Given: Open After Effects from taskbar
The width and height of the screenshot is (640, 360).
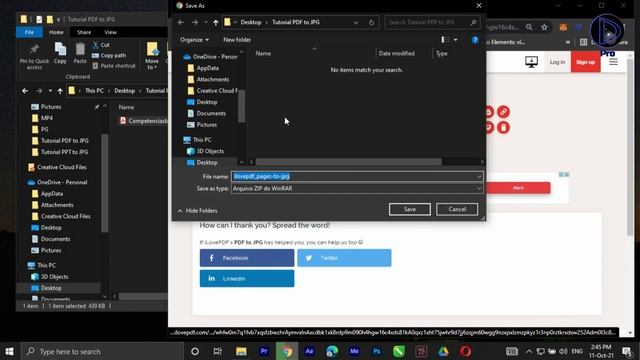Looking at the screenshot, I should 309,351.
